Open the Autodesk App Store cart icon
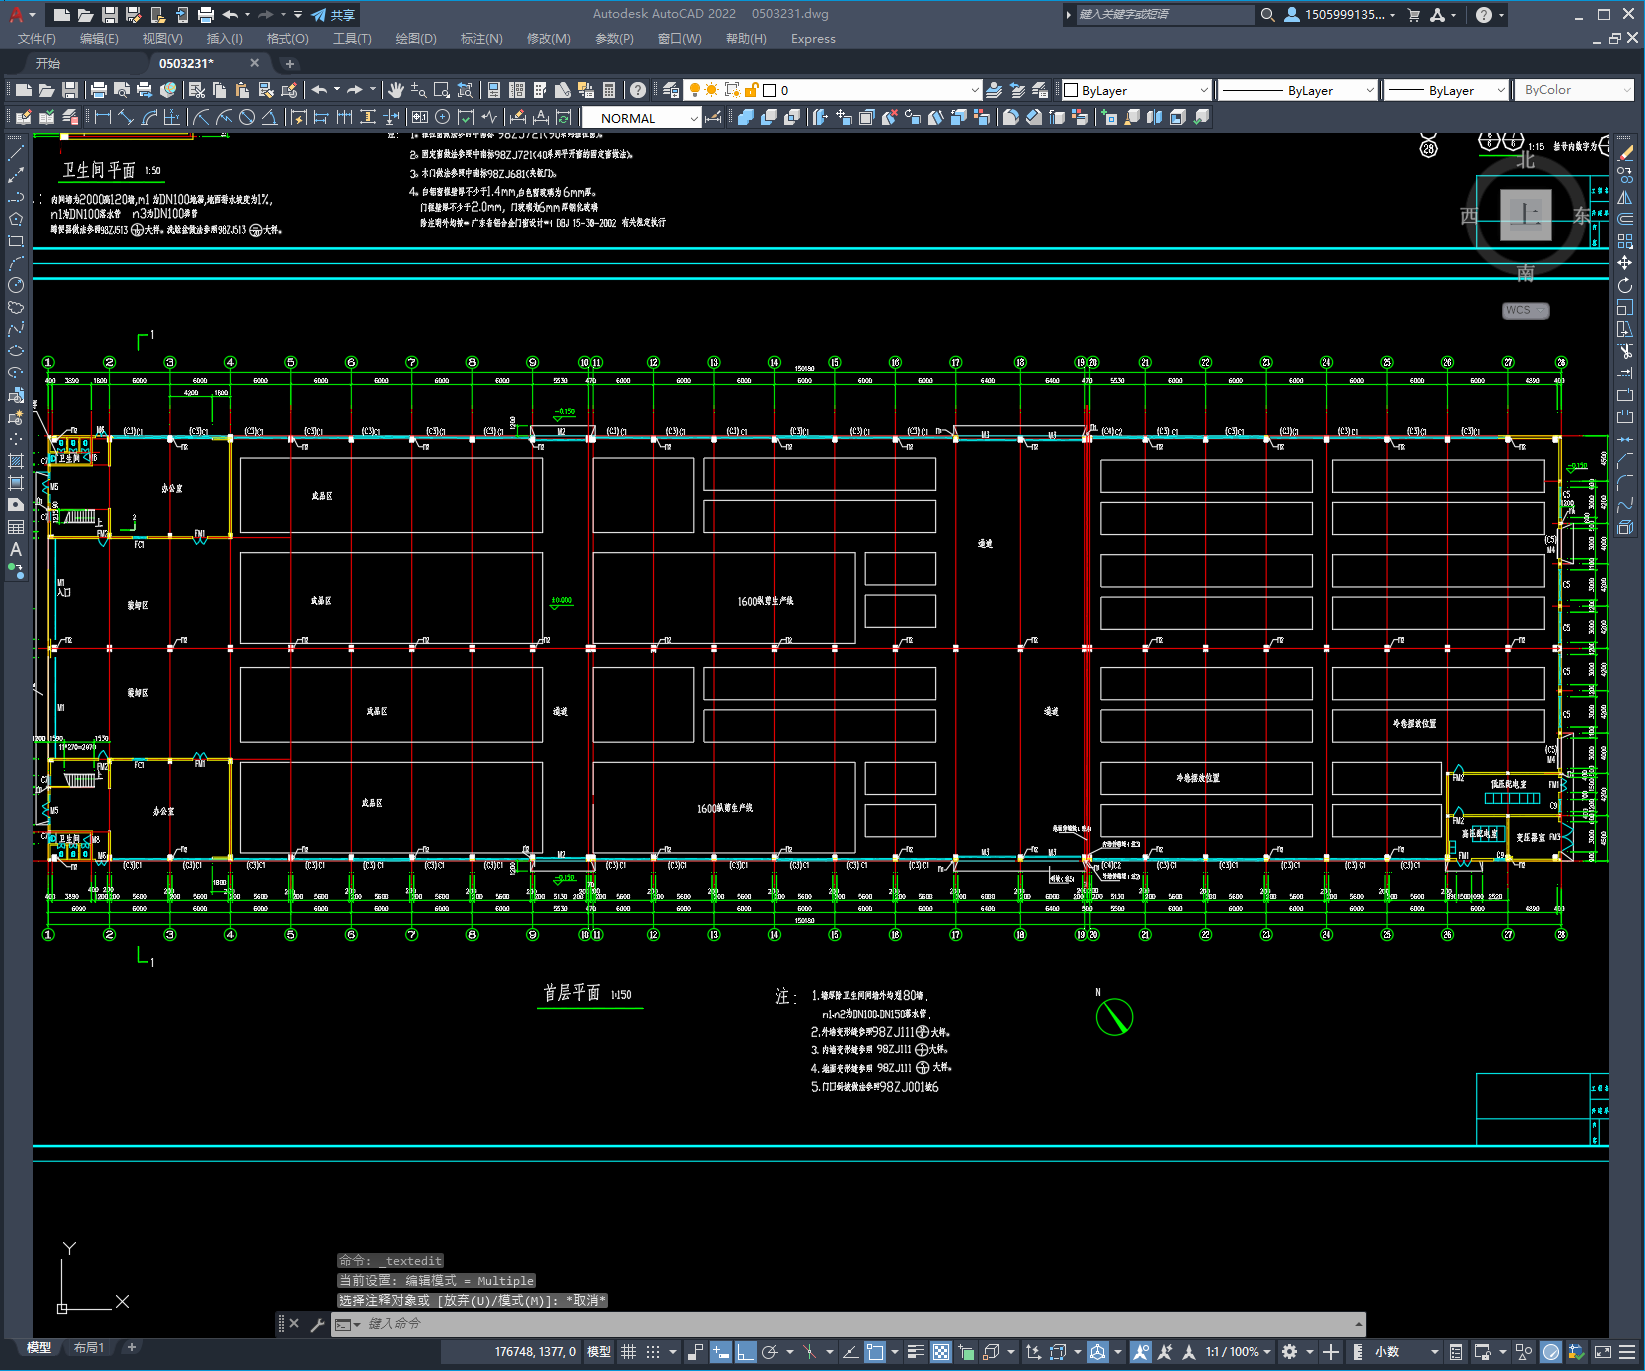Screen dimensions: 1645x1371 [x=1414, y=15]
